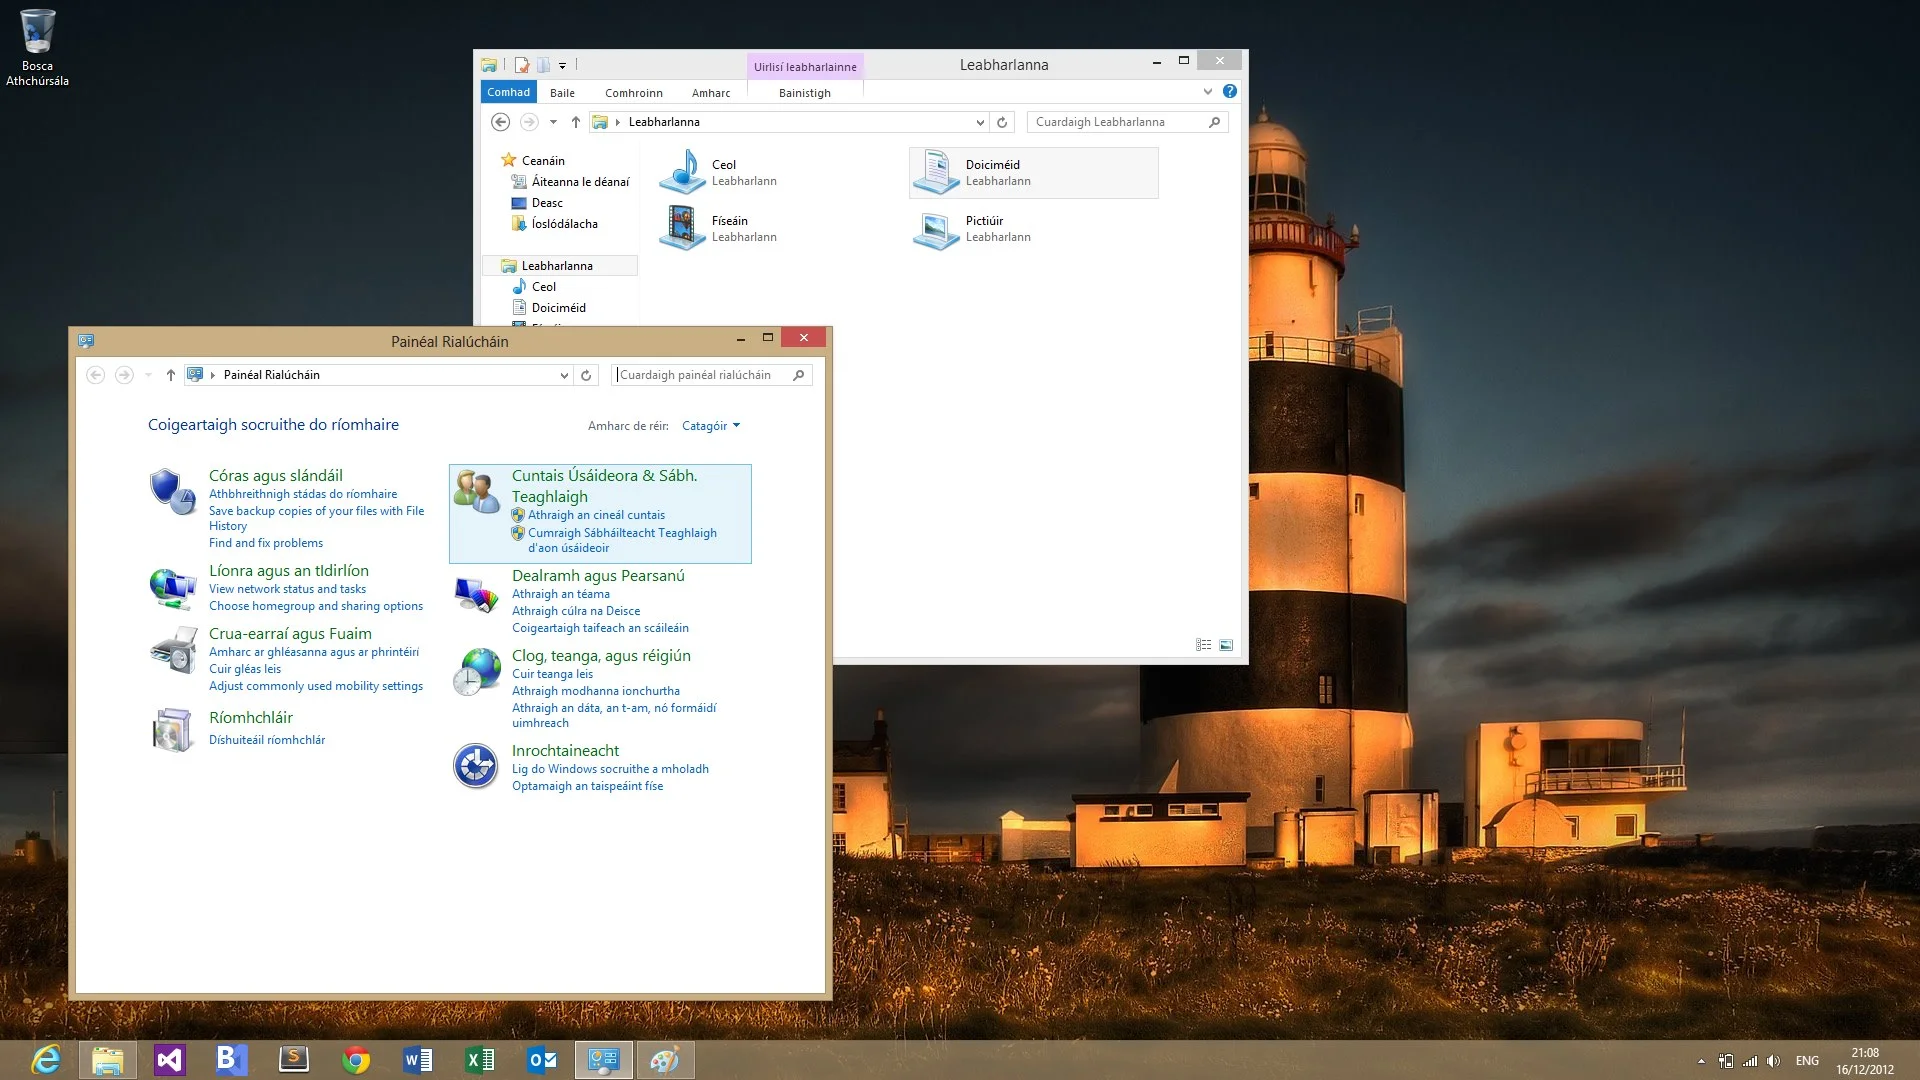Click the Ríomhchláir programs icon

click(173, 730)
